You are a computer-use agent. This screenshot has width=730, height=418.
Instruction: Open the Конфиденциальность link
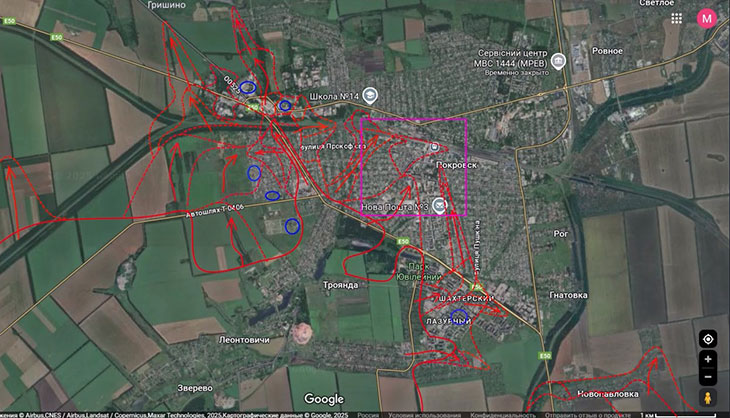pos(503,415)
